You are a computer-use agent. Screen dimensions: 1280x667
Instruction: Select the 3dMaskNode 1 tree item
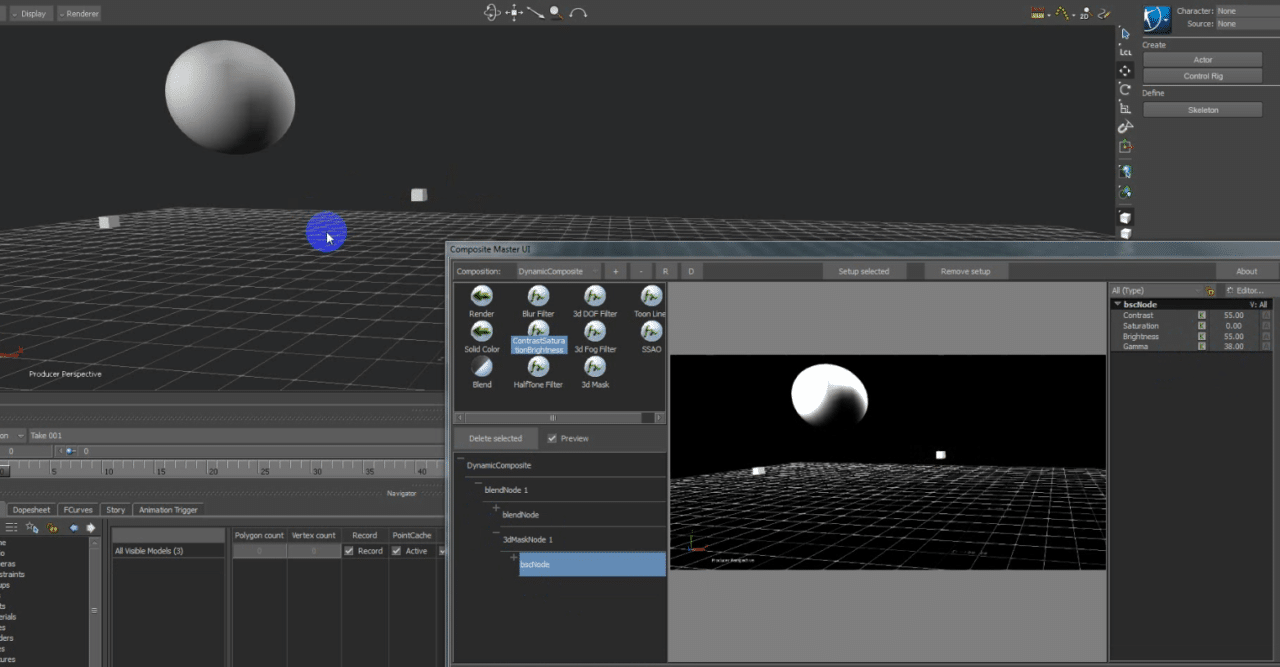[x=528, y=539]
